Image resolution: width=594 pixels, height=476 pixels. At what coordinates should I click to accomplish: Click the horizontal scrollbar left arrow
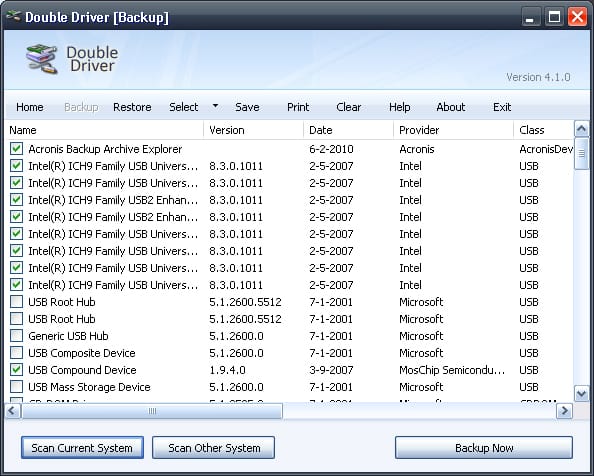point(13,410)
